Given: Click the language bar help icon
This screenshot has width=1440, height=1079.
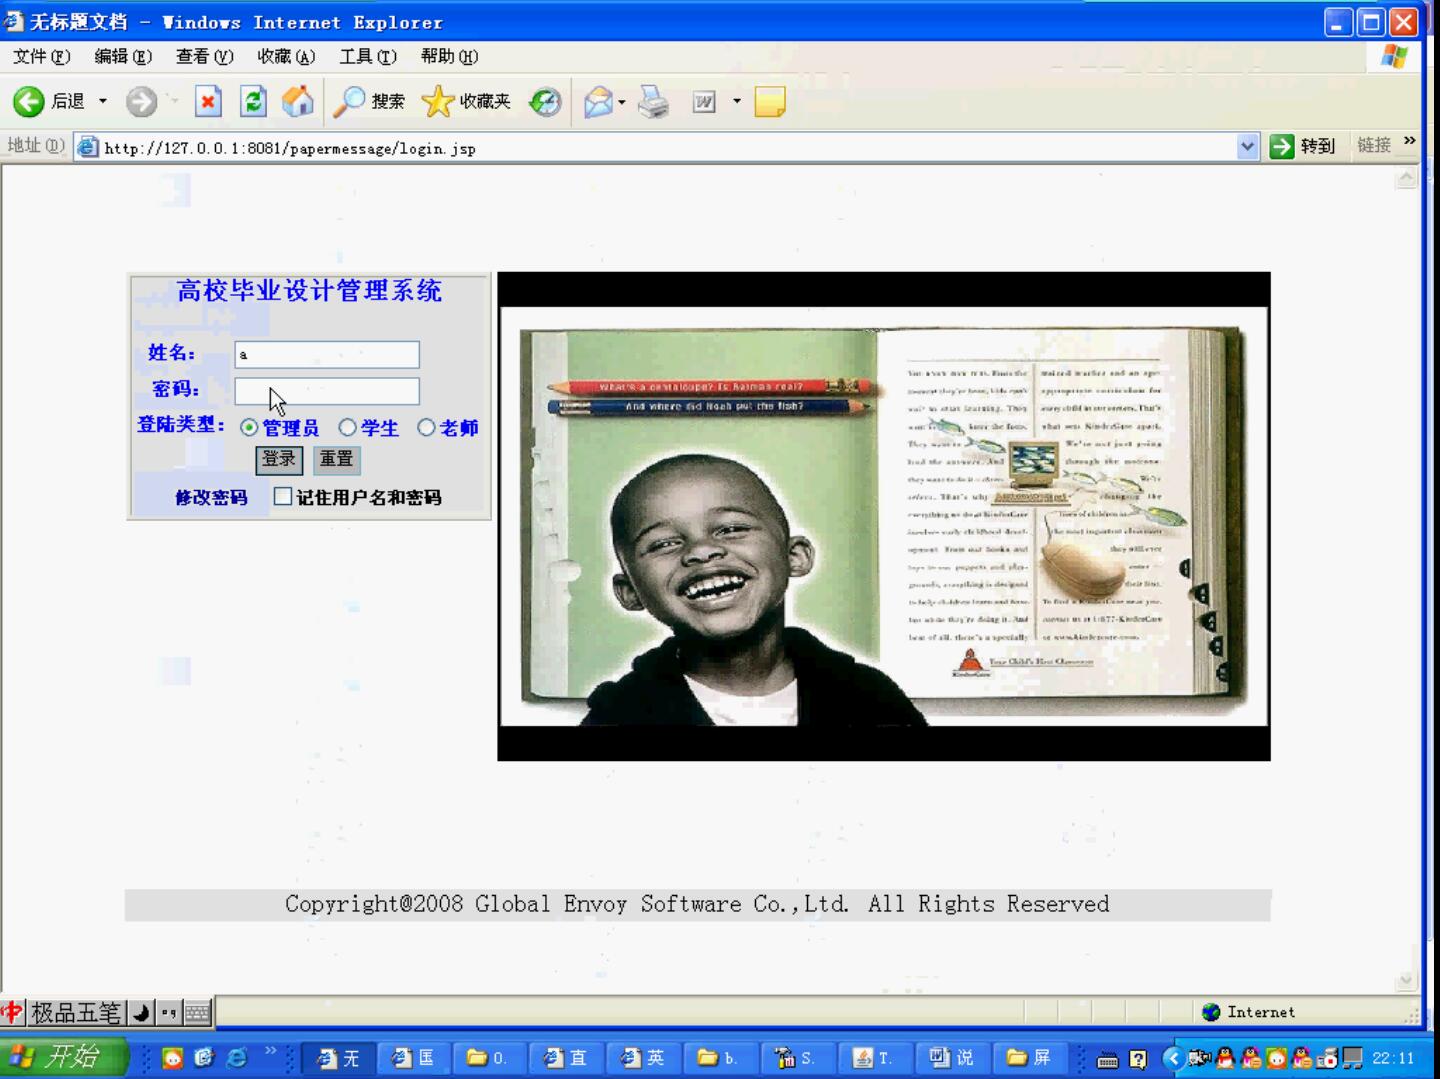Looking at the screenshot, I should pos(1138,1059).
